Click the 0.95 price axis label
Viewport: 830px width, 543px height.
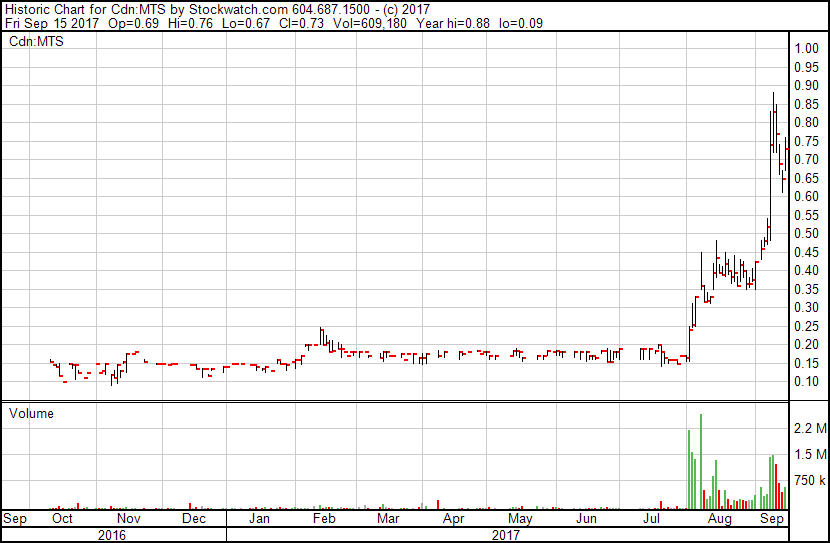(806, 67)
